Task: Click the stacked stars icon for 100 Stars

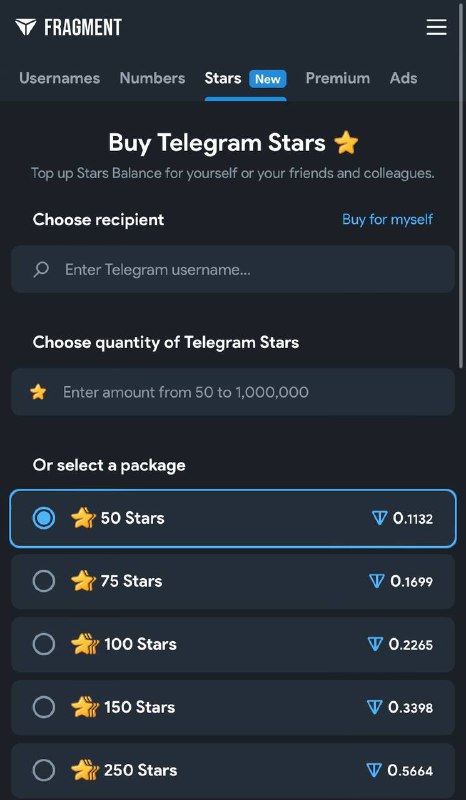Action: point(84,644)
